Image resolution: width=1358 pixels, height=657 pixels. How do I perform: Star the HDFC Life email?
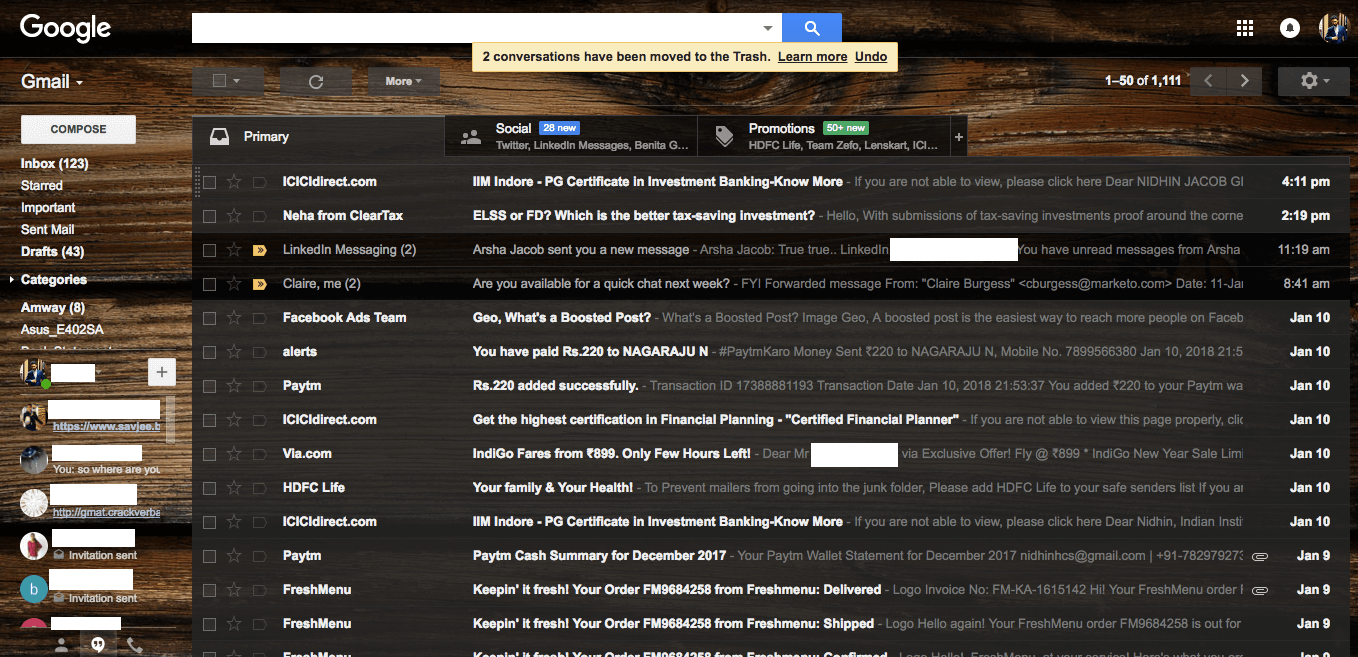(x=234, y=488)
